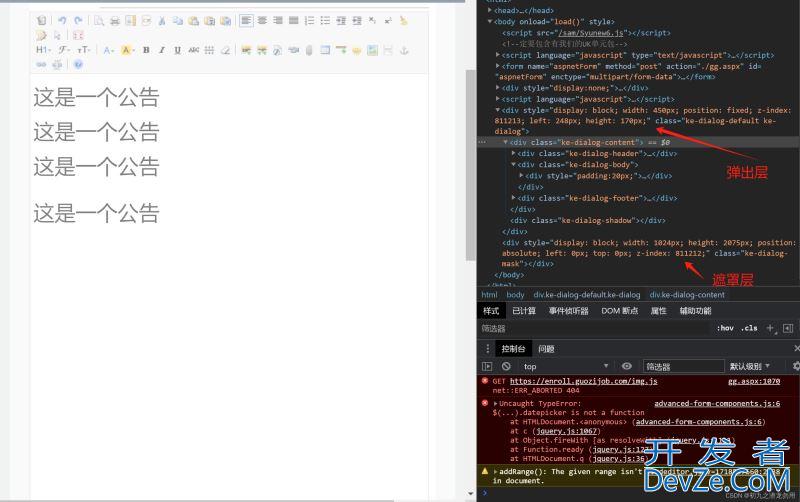Toggle the :hov element state panel
Image resolution: width=800 pixels, height=502 pixels.
[x=725, y=328]
